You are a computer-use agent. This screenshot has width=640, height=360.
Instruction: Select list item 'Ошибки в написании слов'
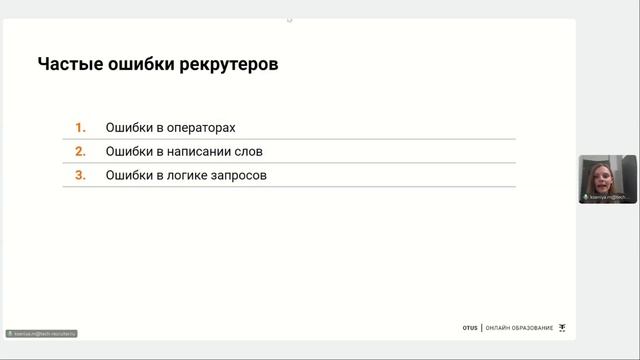[x=184, y=151]
